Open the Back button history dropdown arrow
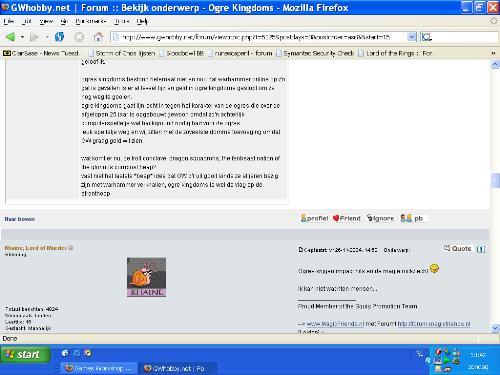Image resolution: width=500 pixels, height=375 pixels. 22,37
